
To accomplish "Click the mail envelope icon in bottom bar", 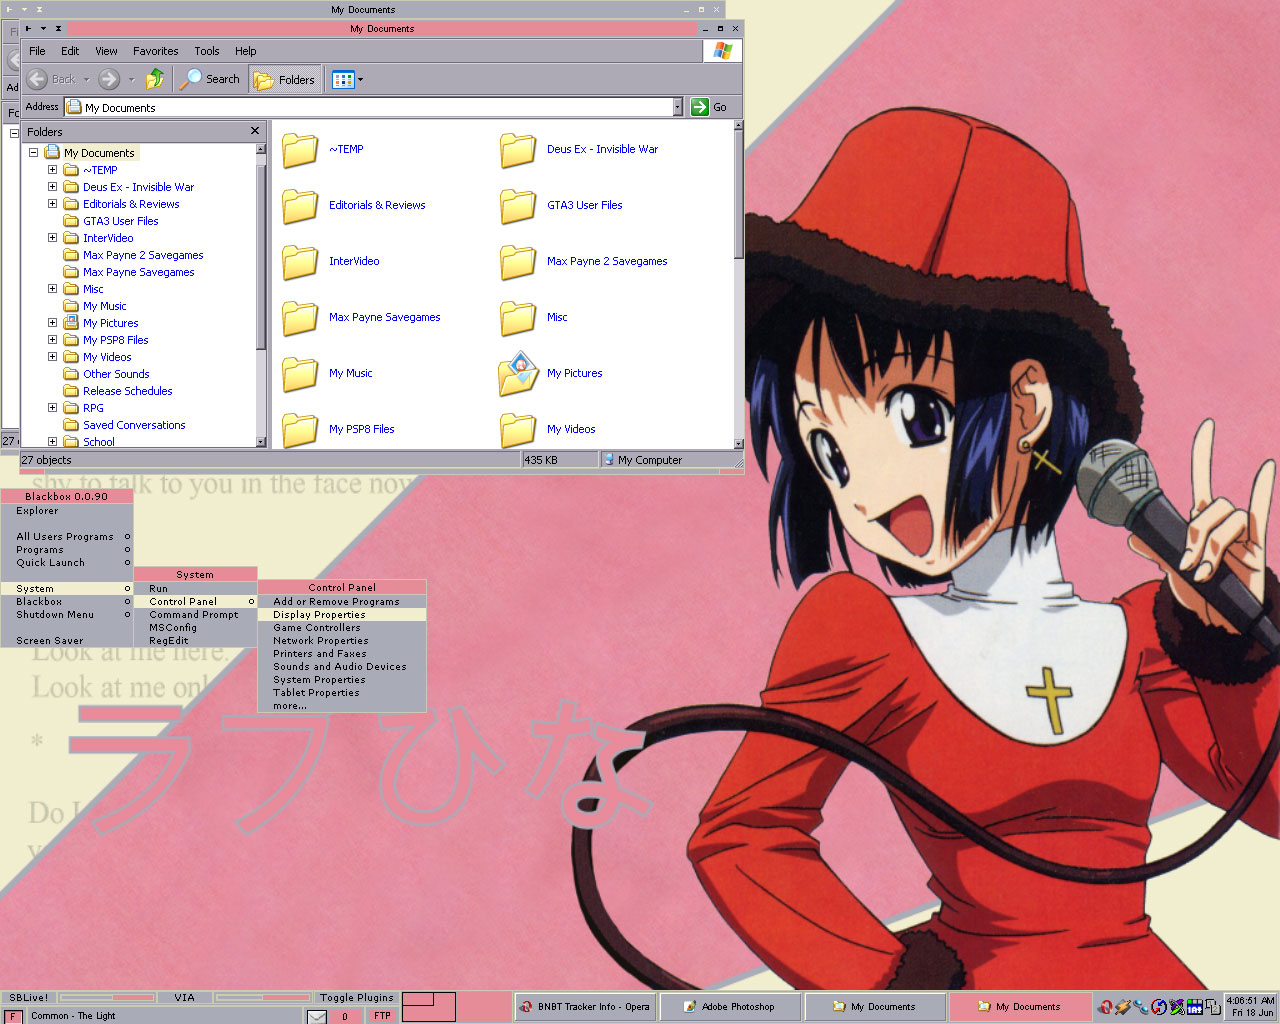I will point(317,1016).
